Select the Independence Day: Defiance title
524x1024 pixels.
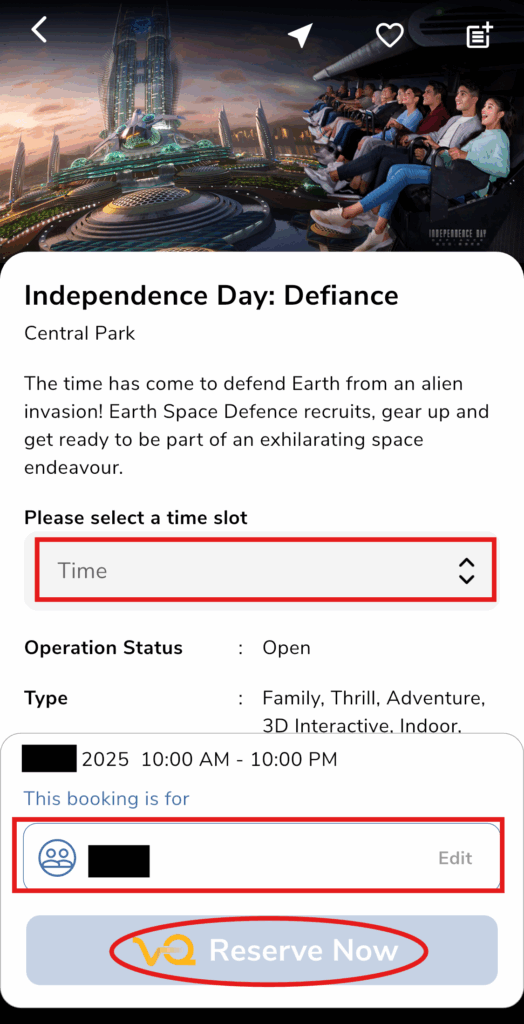[x=211, y=296]
